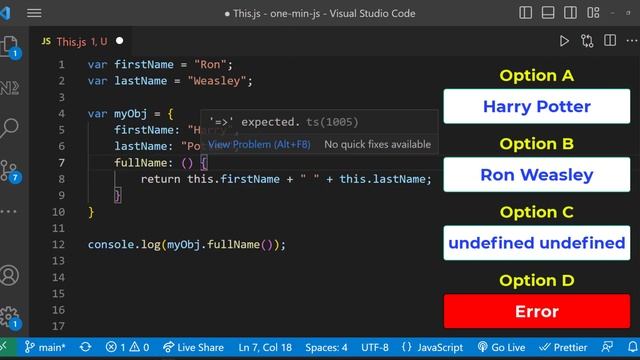Open customize layout icon
This screenshot has width=640, height=360.
[593, 13]
